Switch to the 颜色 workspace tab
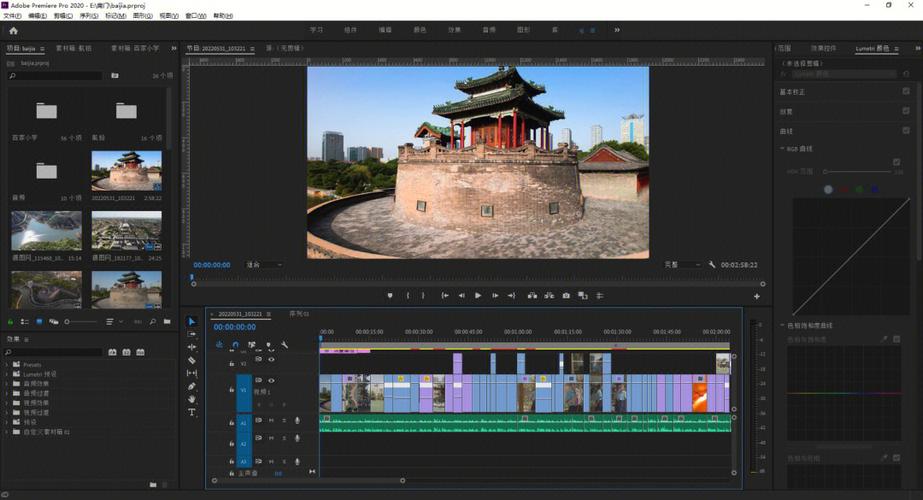Image resolution: width=923 pixels, height=500 pixels. tap(420, 30)
